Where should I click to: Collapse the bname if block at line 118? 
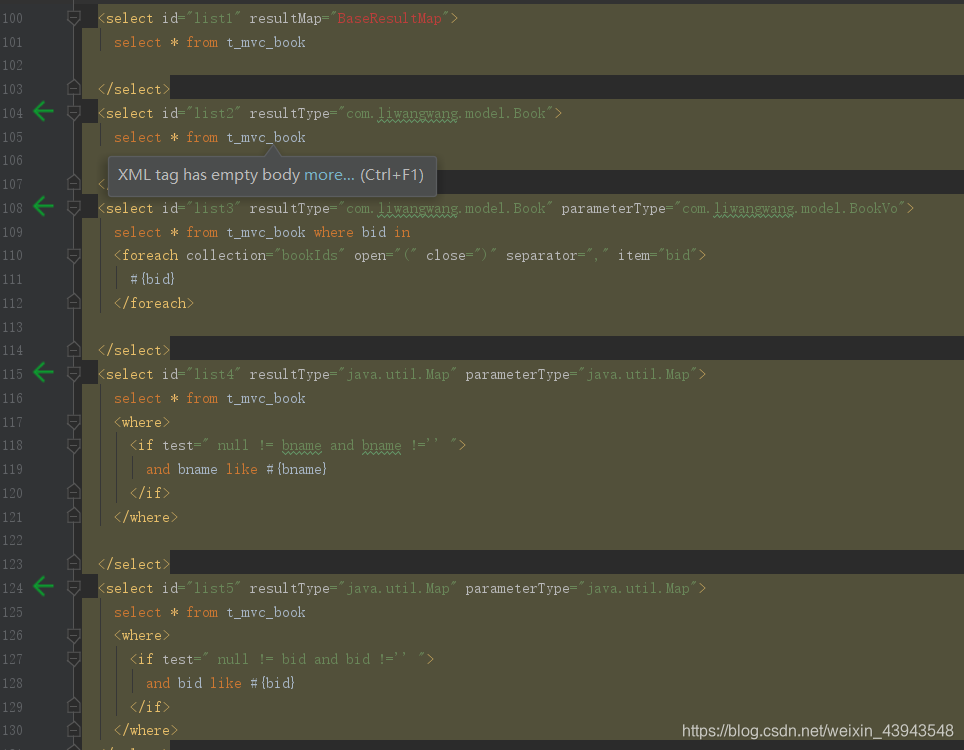pos(73,445)
